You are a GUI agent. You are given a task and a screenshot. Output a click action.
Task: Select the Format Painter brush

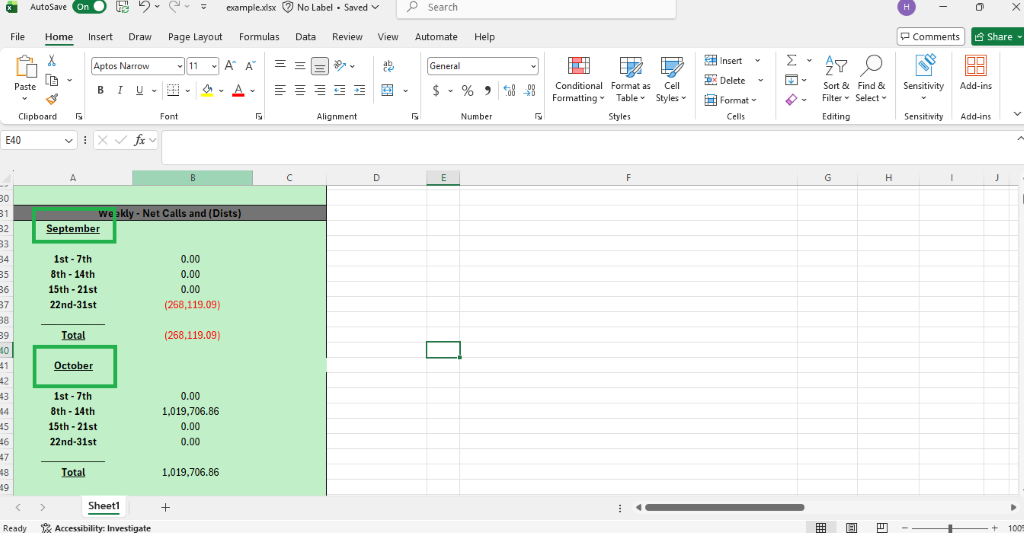pyautogui.click(x=52, y=99)
